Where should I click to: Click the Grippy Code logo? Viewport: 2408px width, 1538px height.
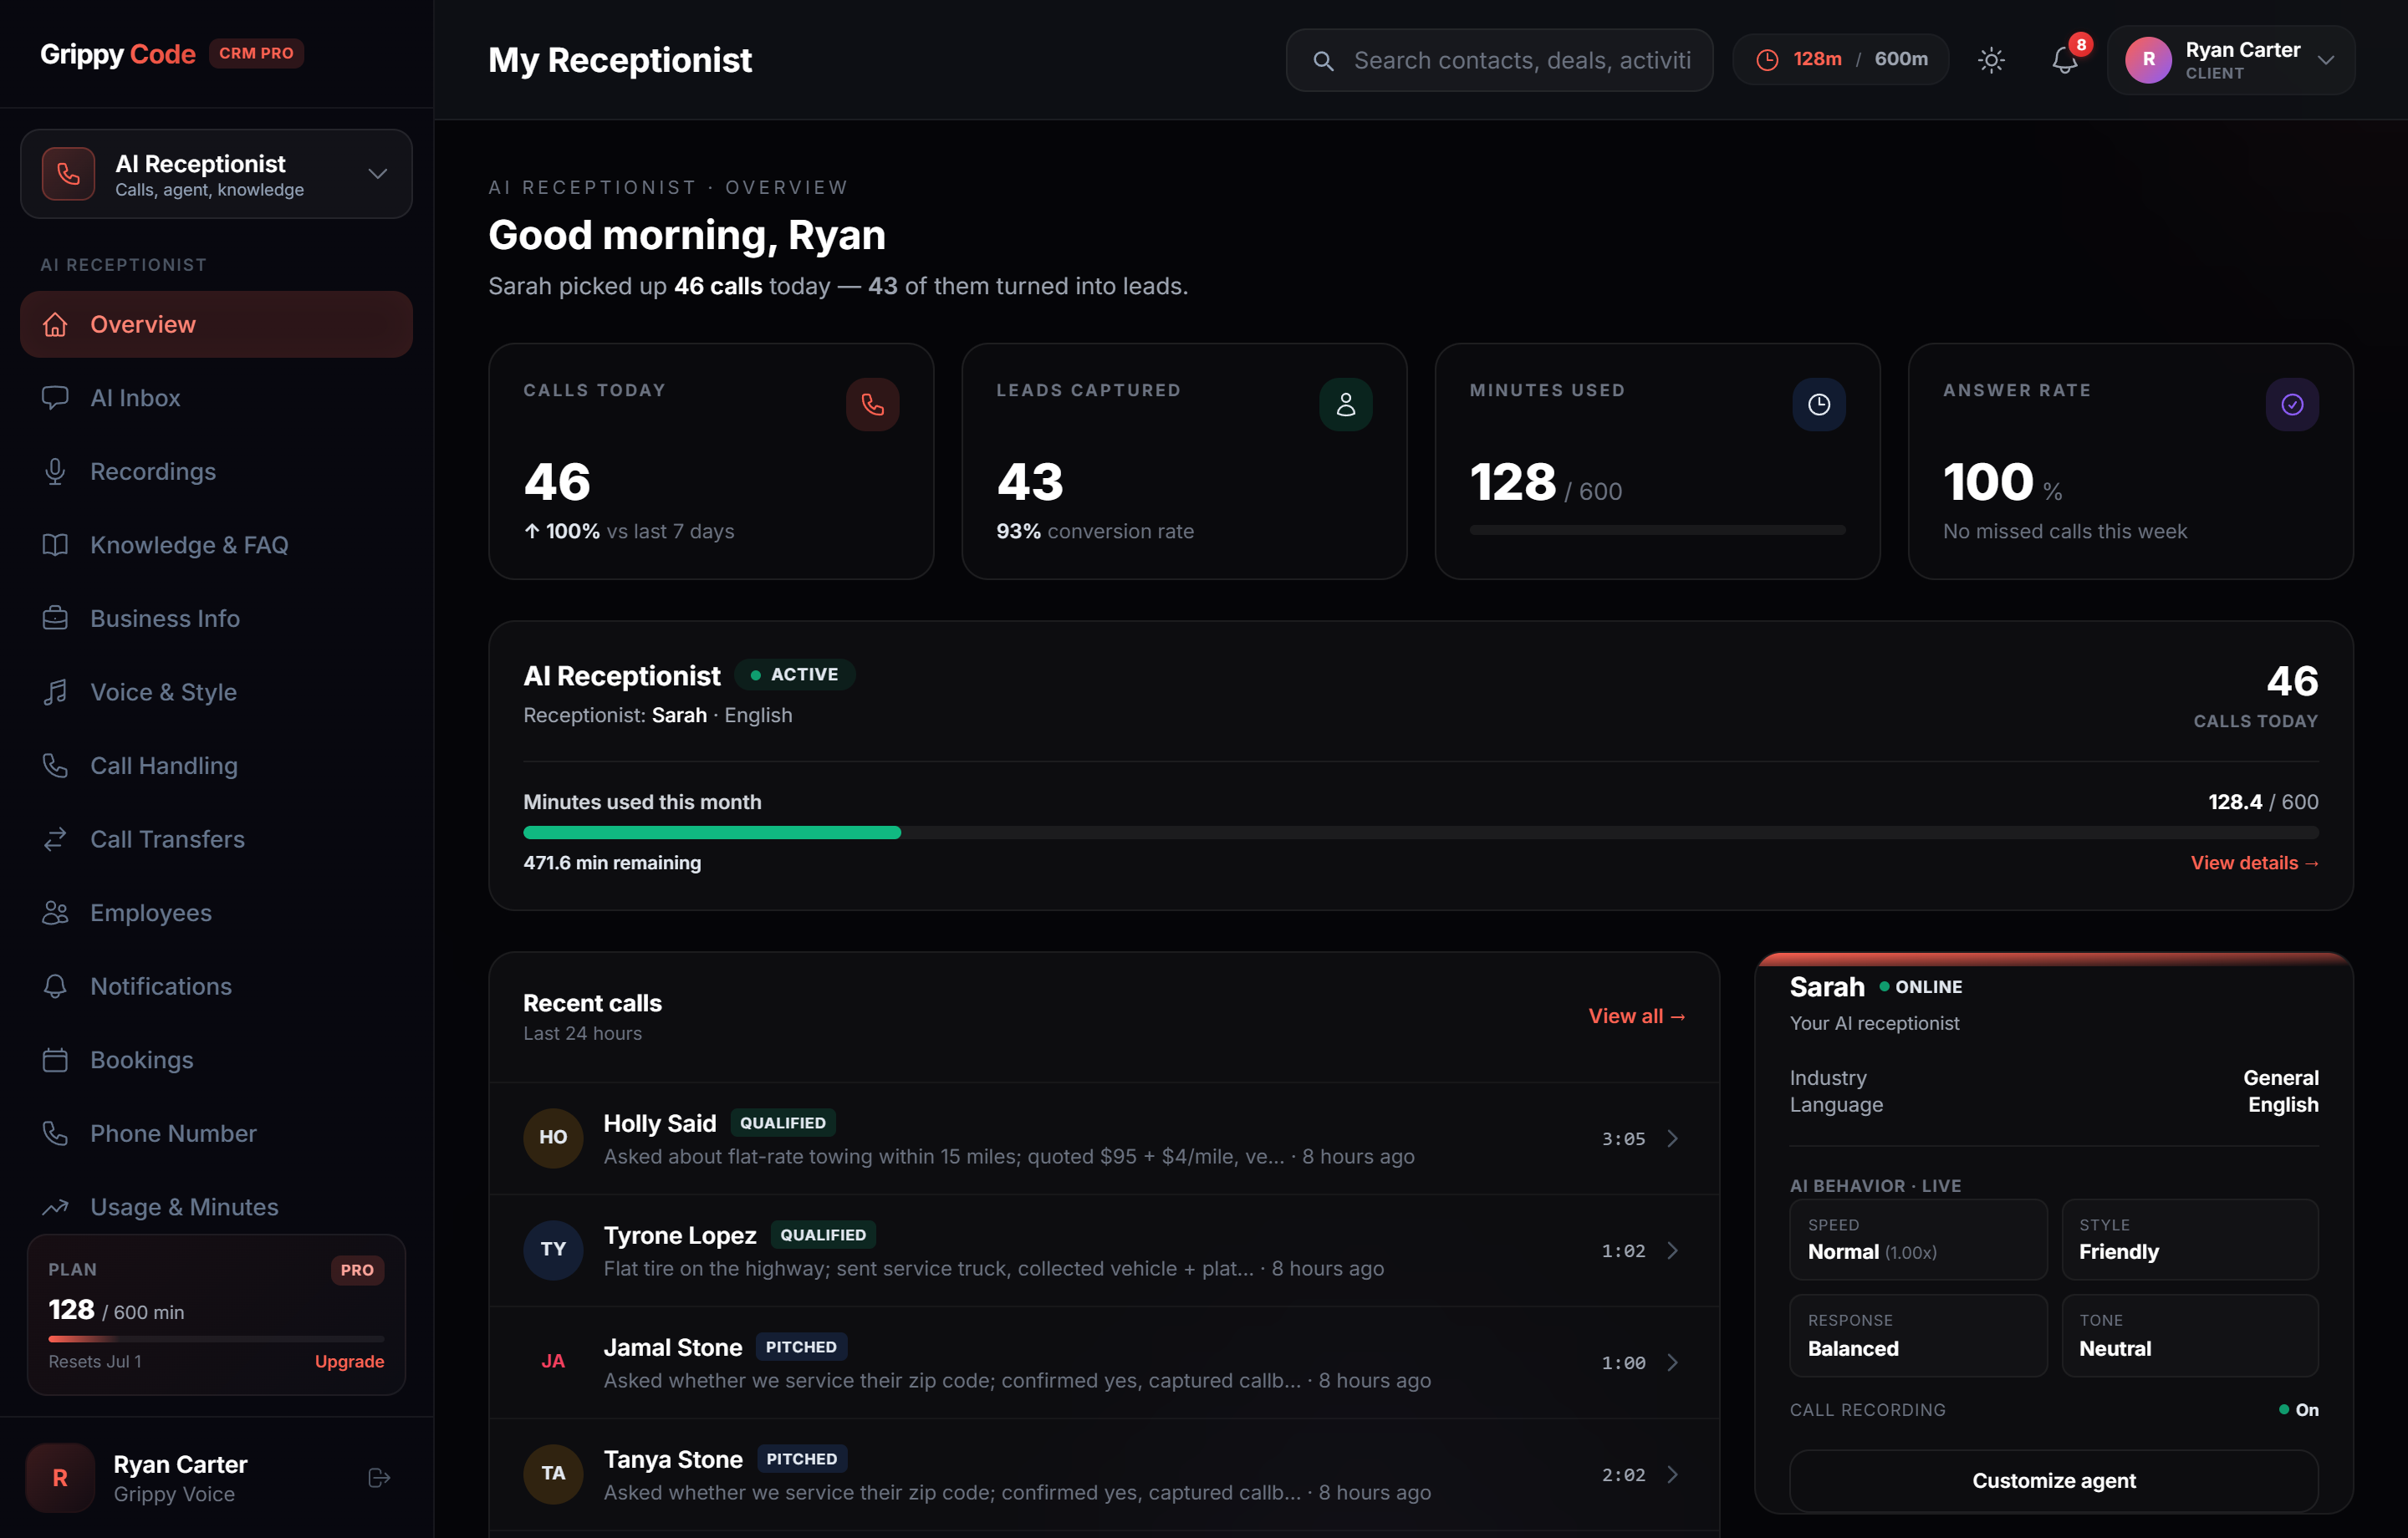(117, 54)
